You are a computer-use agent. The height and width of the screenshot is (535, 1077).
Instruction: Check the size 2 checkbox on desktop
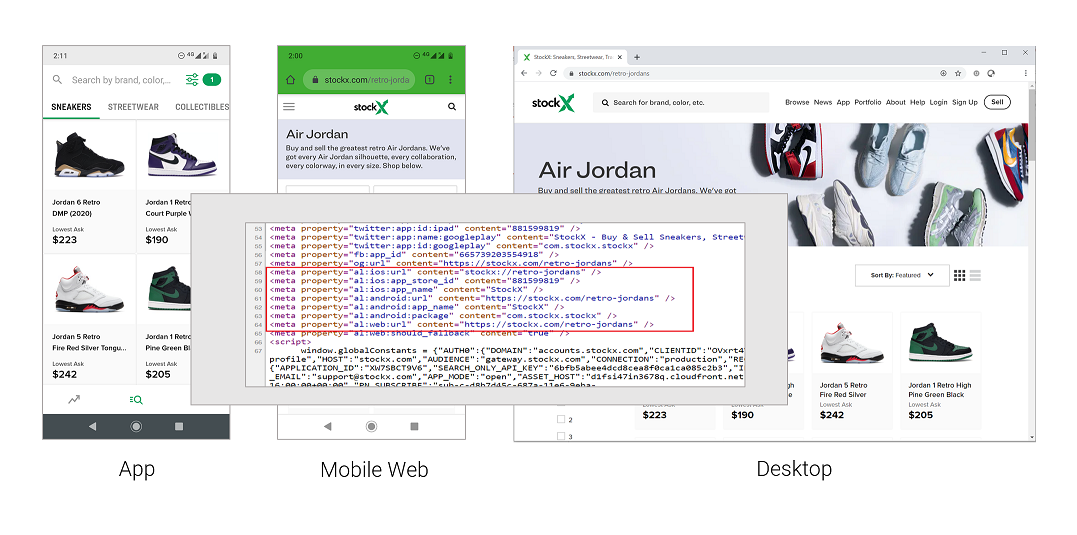click(560, 419)
